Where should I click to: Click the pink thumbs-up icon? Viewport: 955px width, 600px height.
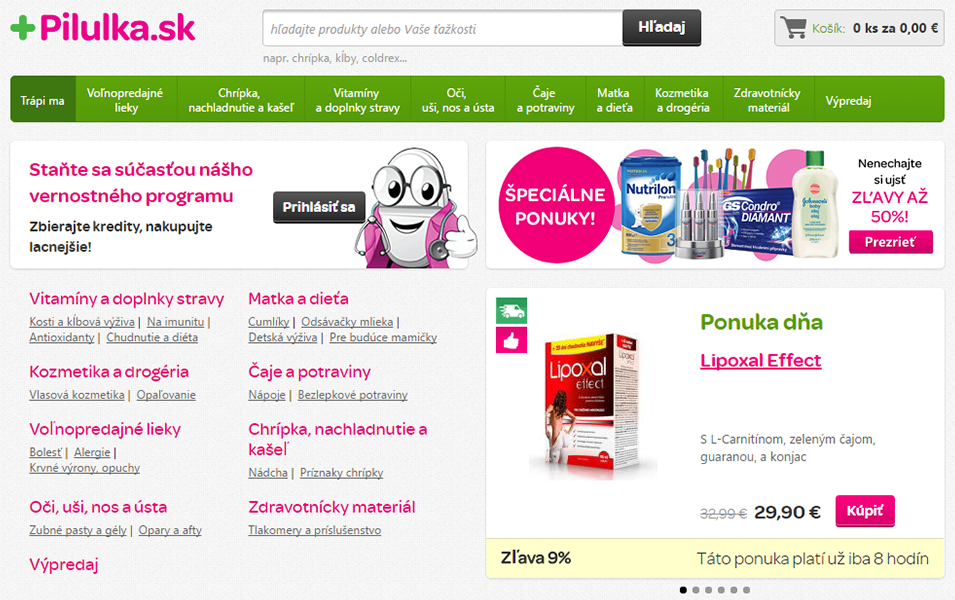pos(512,340)
